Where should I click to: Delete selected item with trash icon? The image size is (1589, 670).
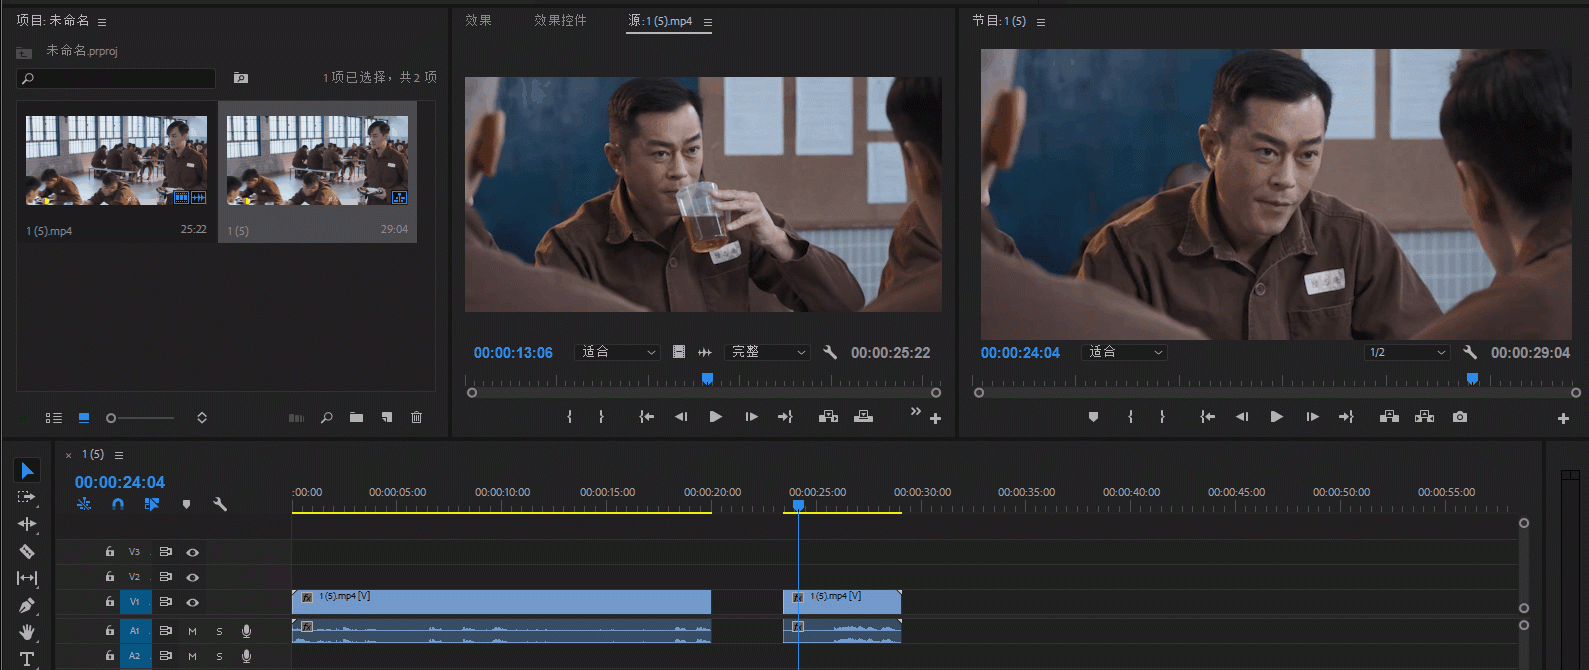(x=417, y=418)
